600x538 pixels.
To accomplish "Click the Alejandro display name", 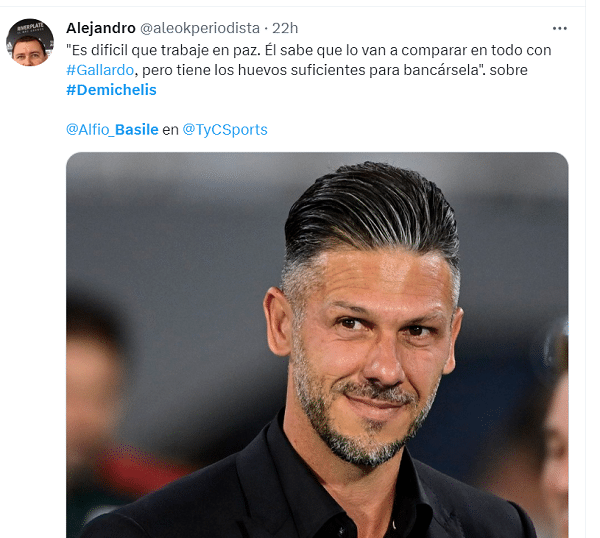I will (101, 28).
